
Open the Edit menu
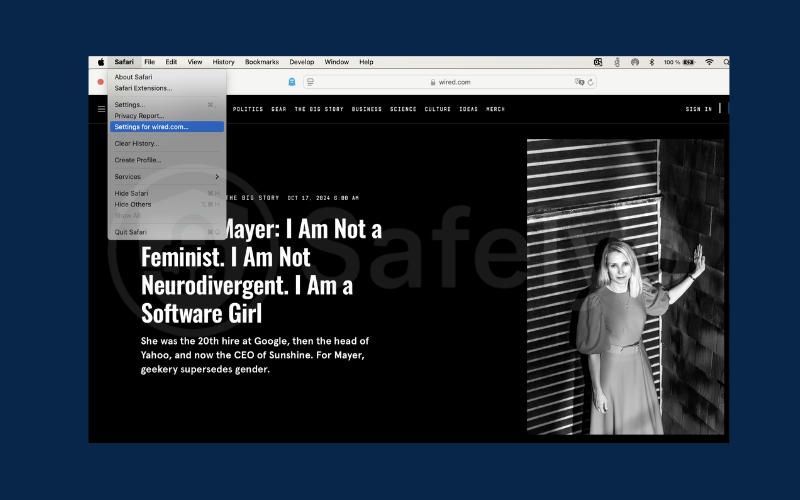pos(171,62)
